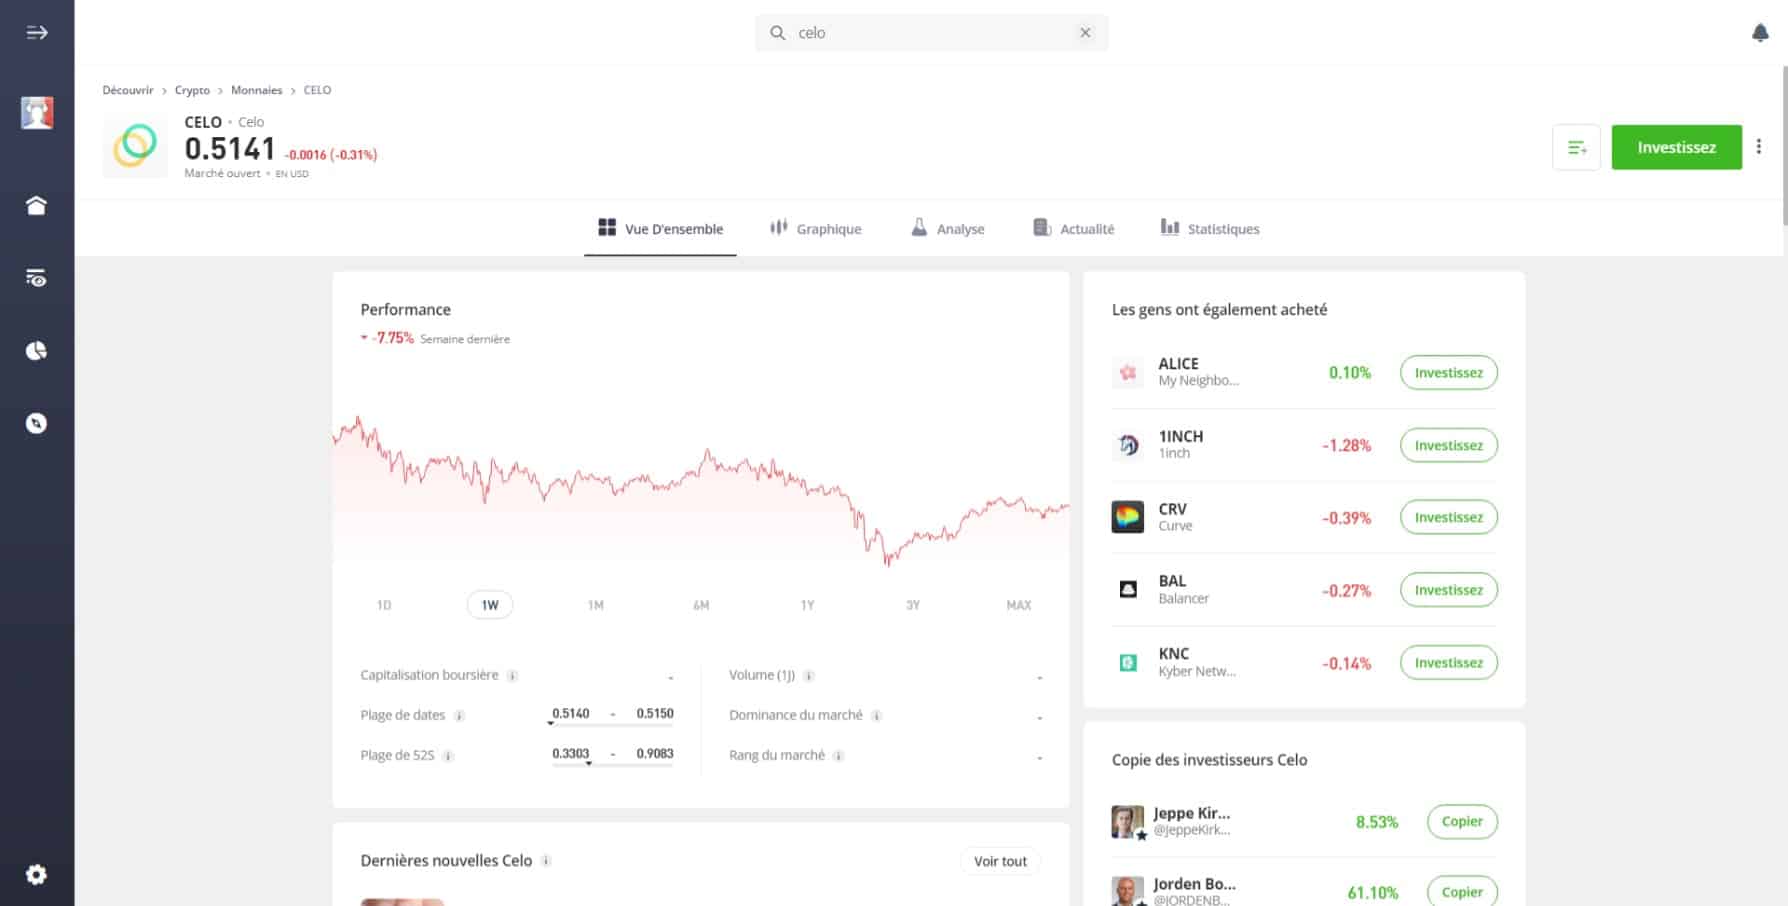The image size is (1788, 906).
Task: Switch to the Actualité tab
Action: click(x=1073, y=229)
